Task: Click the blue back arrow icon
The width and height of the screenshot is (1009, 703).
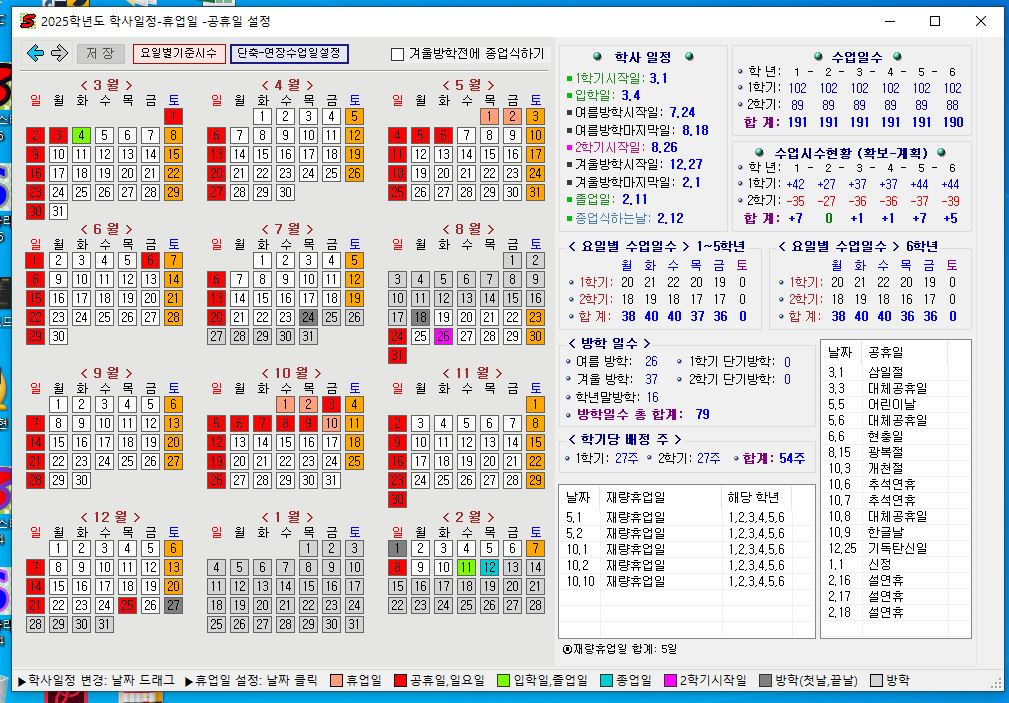Action: click(35, 53)
